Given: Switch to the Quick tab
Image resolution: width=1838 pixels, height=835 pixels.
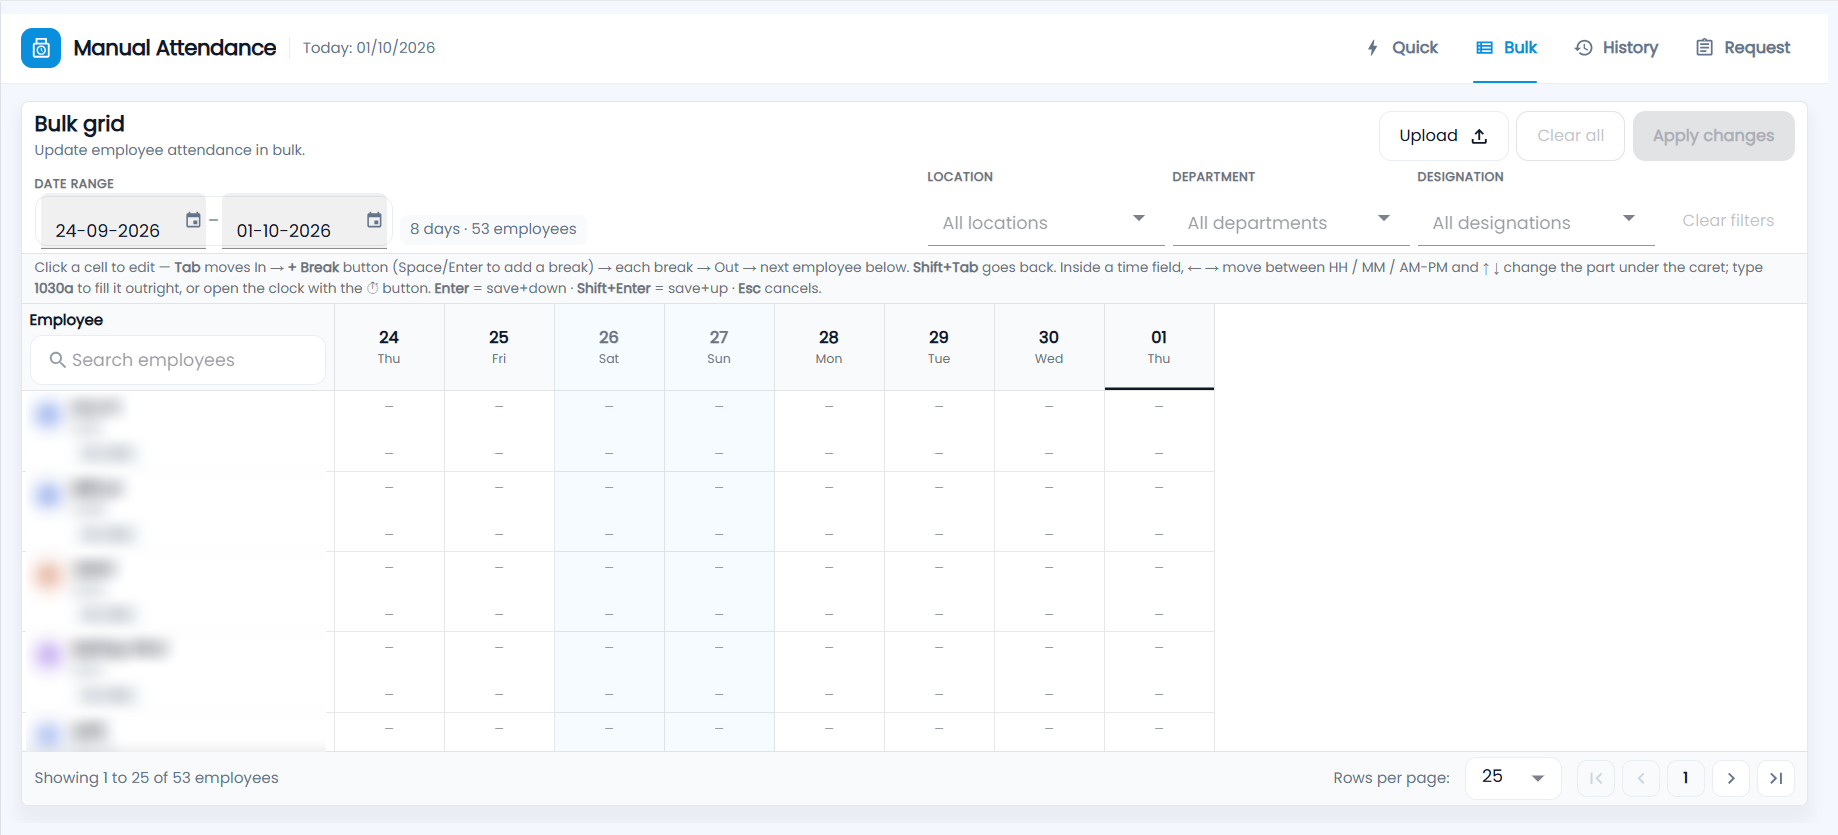Looking at the screenshot, I should pyautogui.click(x=1402, y=48).
